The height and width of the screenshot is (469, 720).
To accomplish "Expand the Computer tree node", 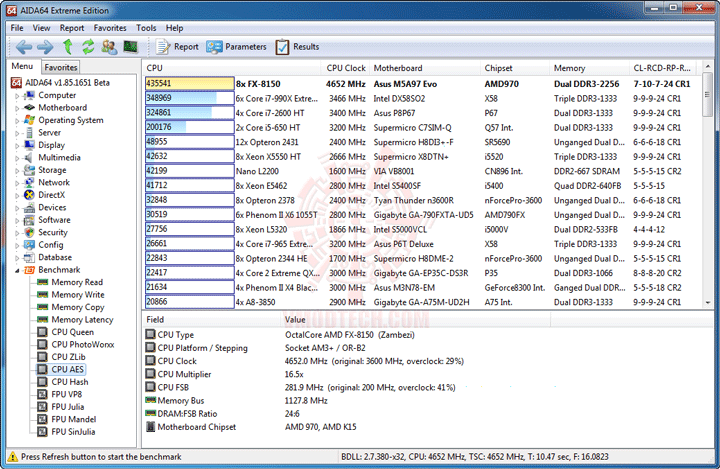I will click(17, 96).
